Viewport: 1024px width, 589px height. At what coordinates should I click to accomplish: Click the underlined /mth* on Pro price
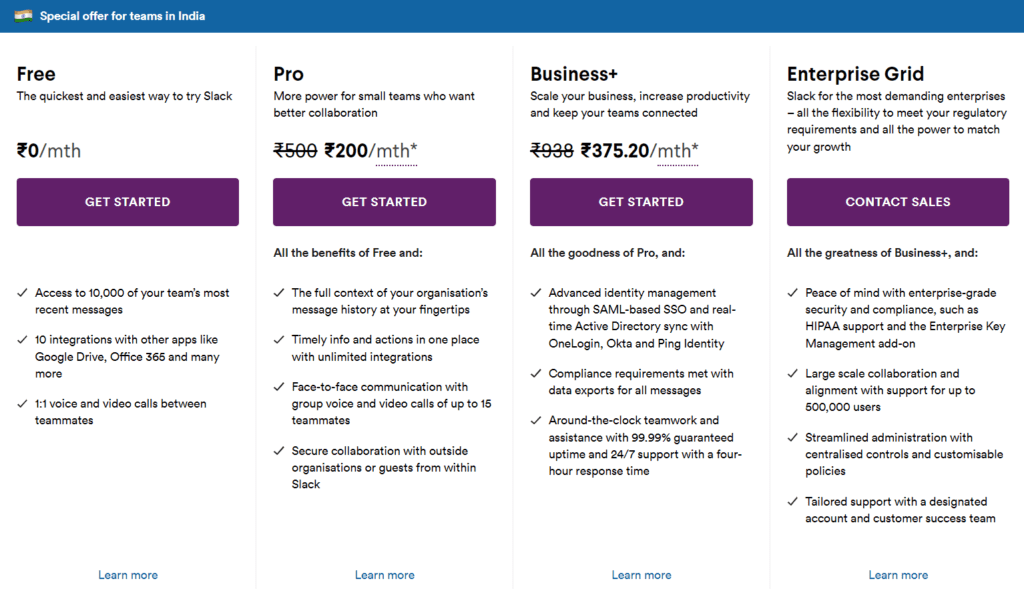396,151
